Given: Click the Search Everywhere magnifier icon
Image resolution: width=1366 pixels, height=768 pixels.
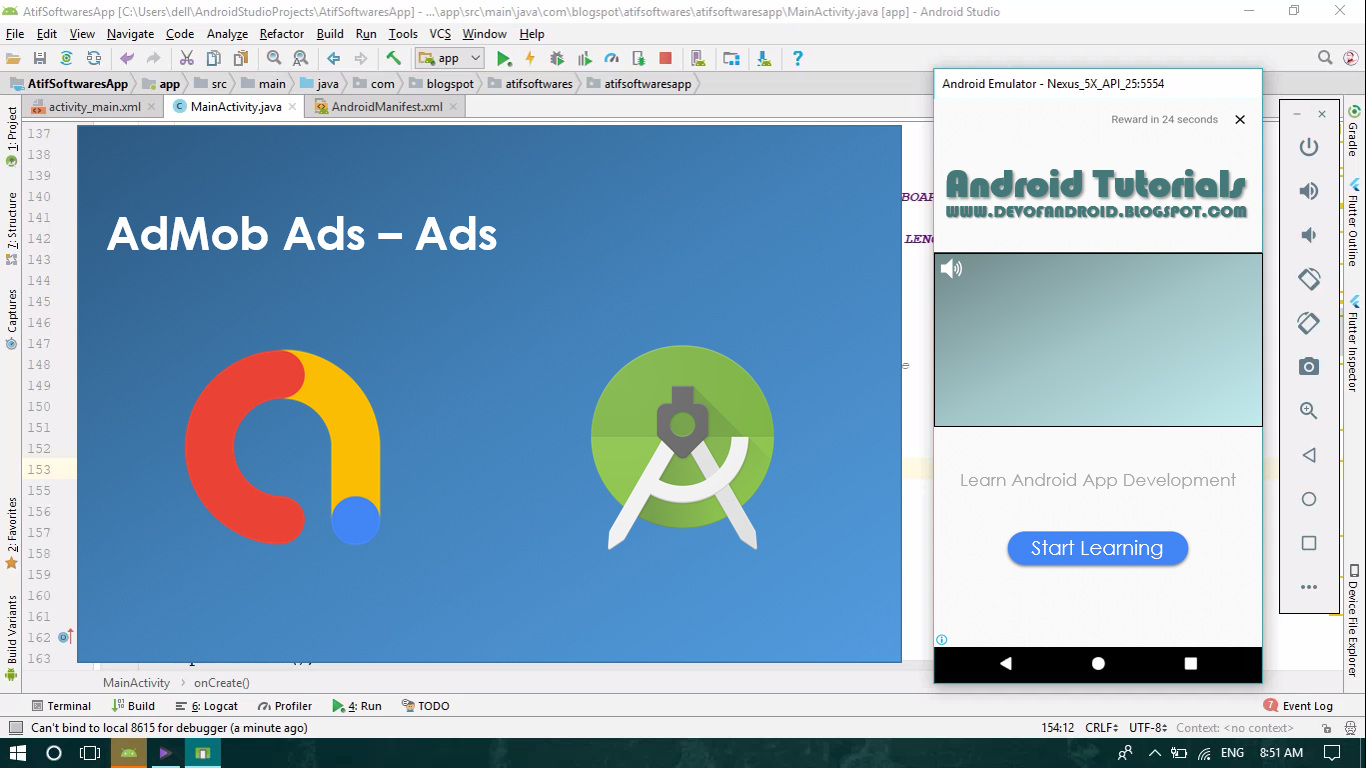Looking at the screenshot, I should pos(1325,58).
